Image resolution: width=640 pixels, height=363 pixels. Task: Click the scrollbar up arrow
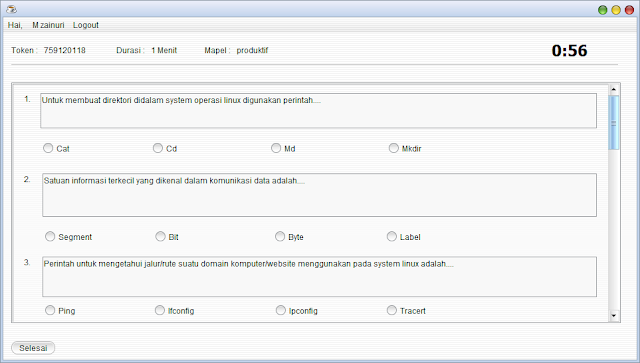click(613, 89)
